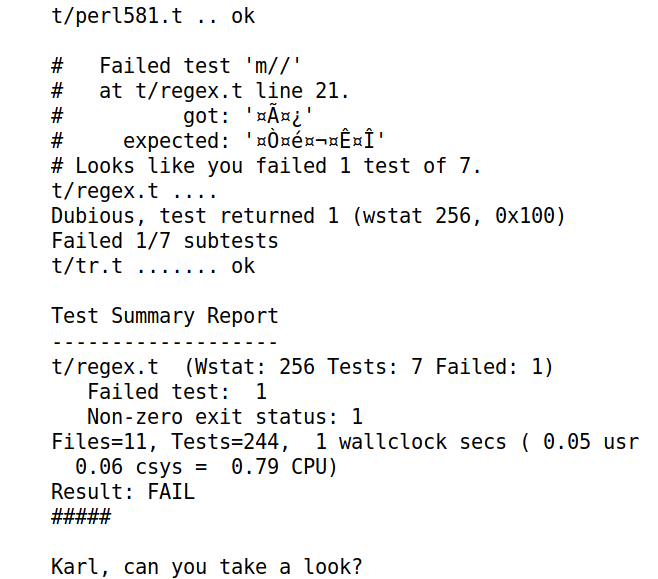Click 'Karl, can you take a look?' text
The width and height of the screenshot is (658, 579).
206,567
